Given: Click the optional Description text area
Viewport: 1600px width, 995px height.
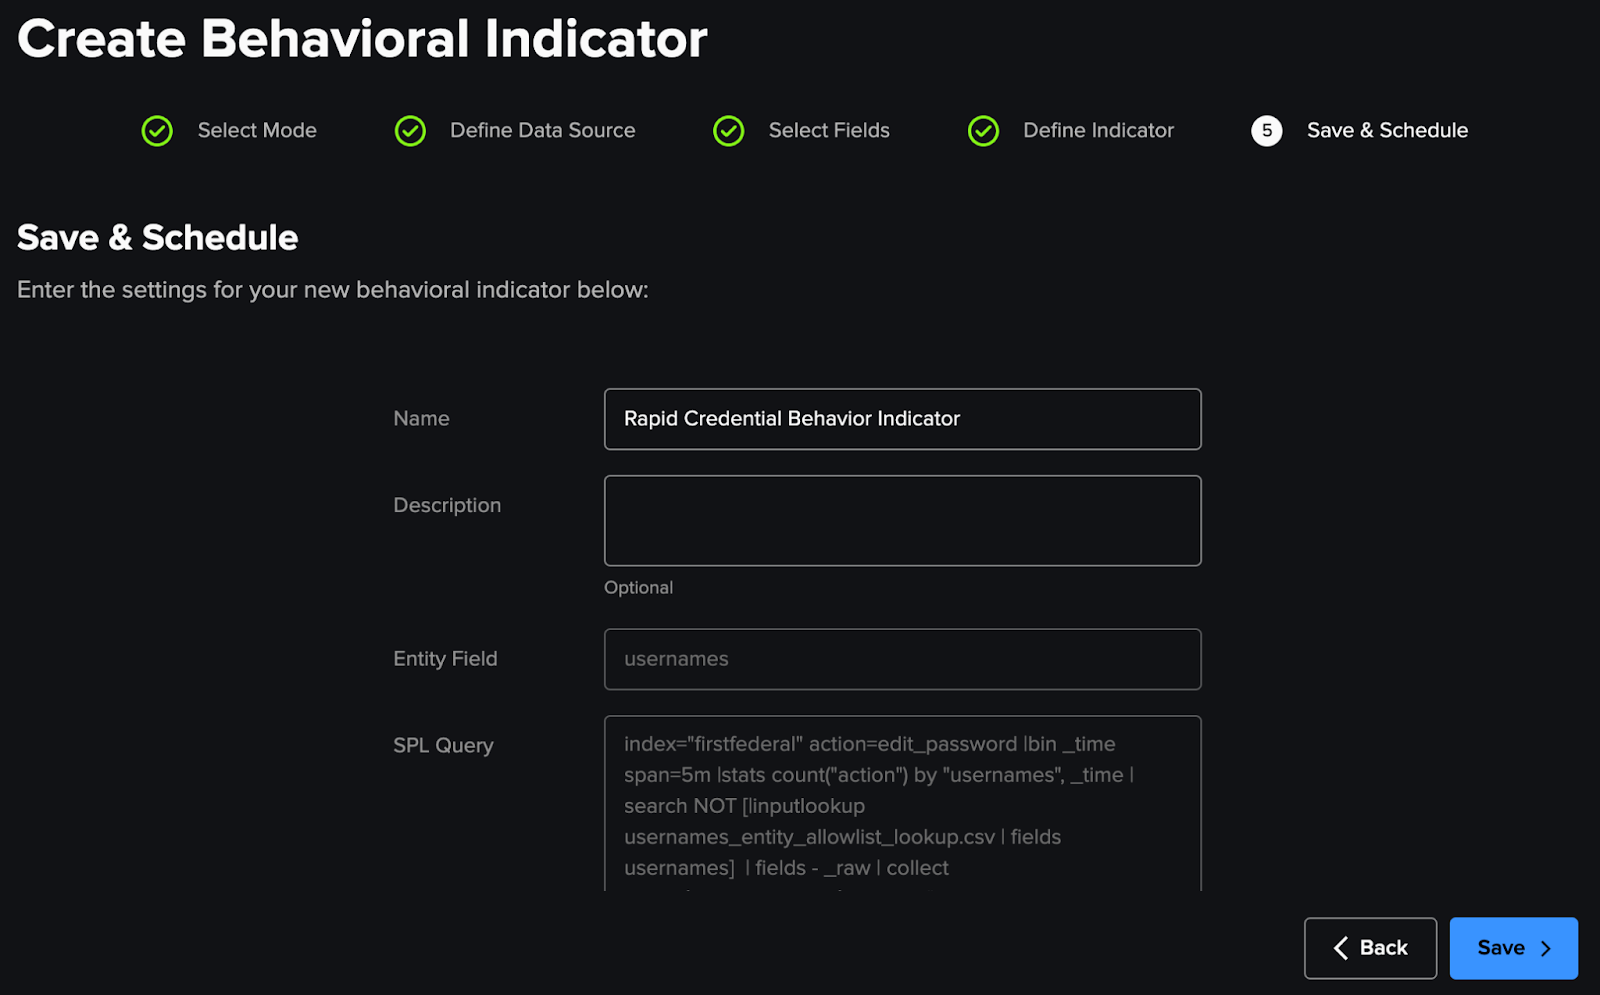Looking at the screenshot, I should tap(901, 520).
